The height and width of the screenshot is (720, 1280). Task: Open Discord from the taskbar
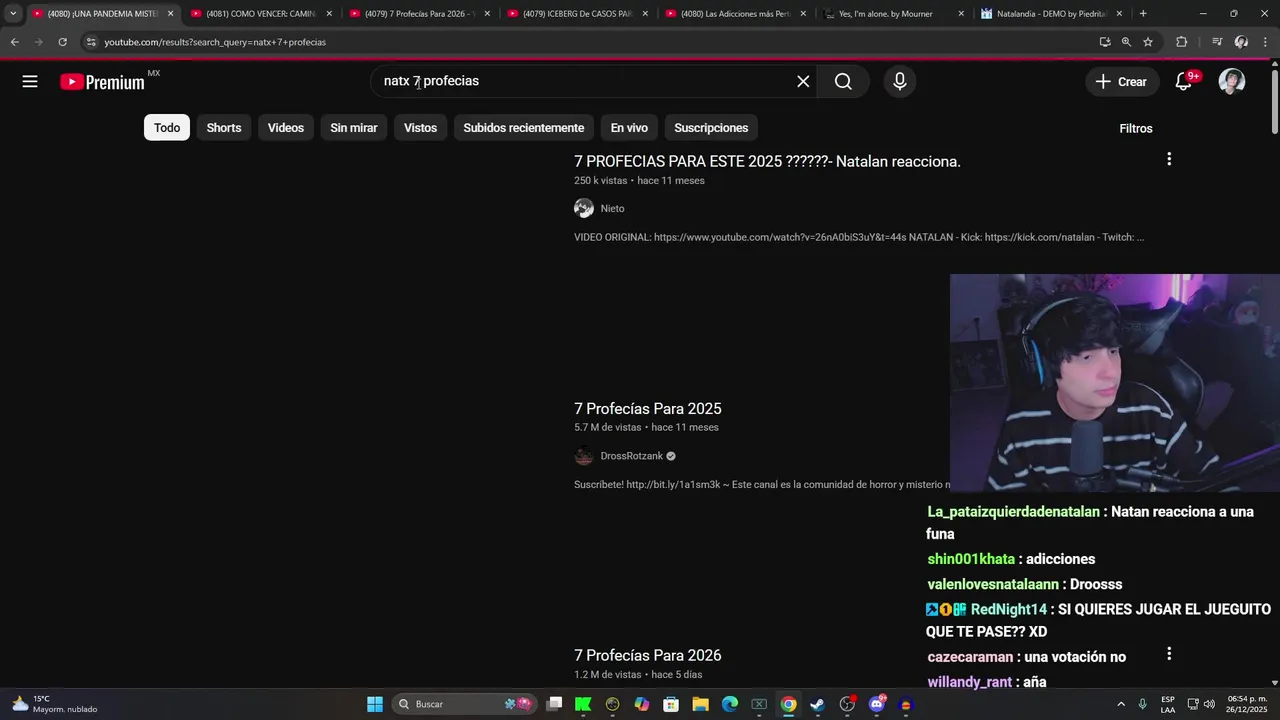(x=877, y=704)
